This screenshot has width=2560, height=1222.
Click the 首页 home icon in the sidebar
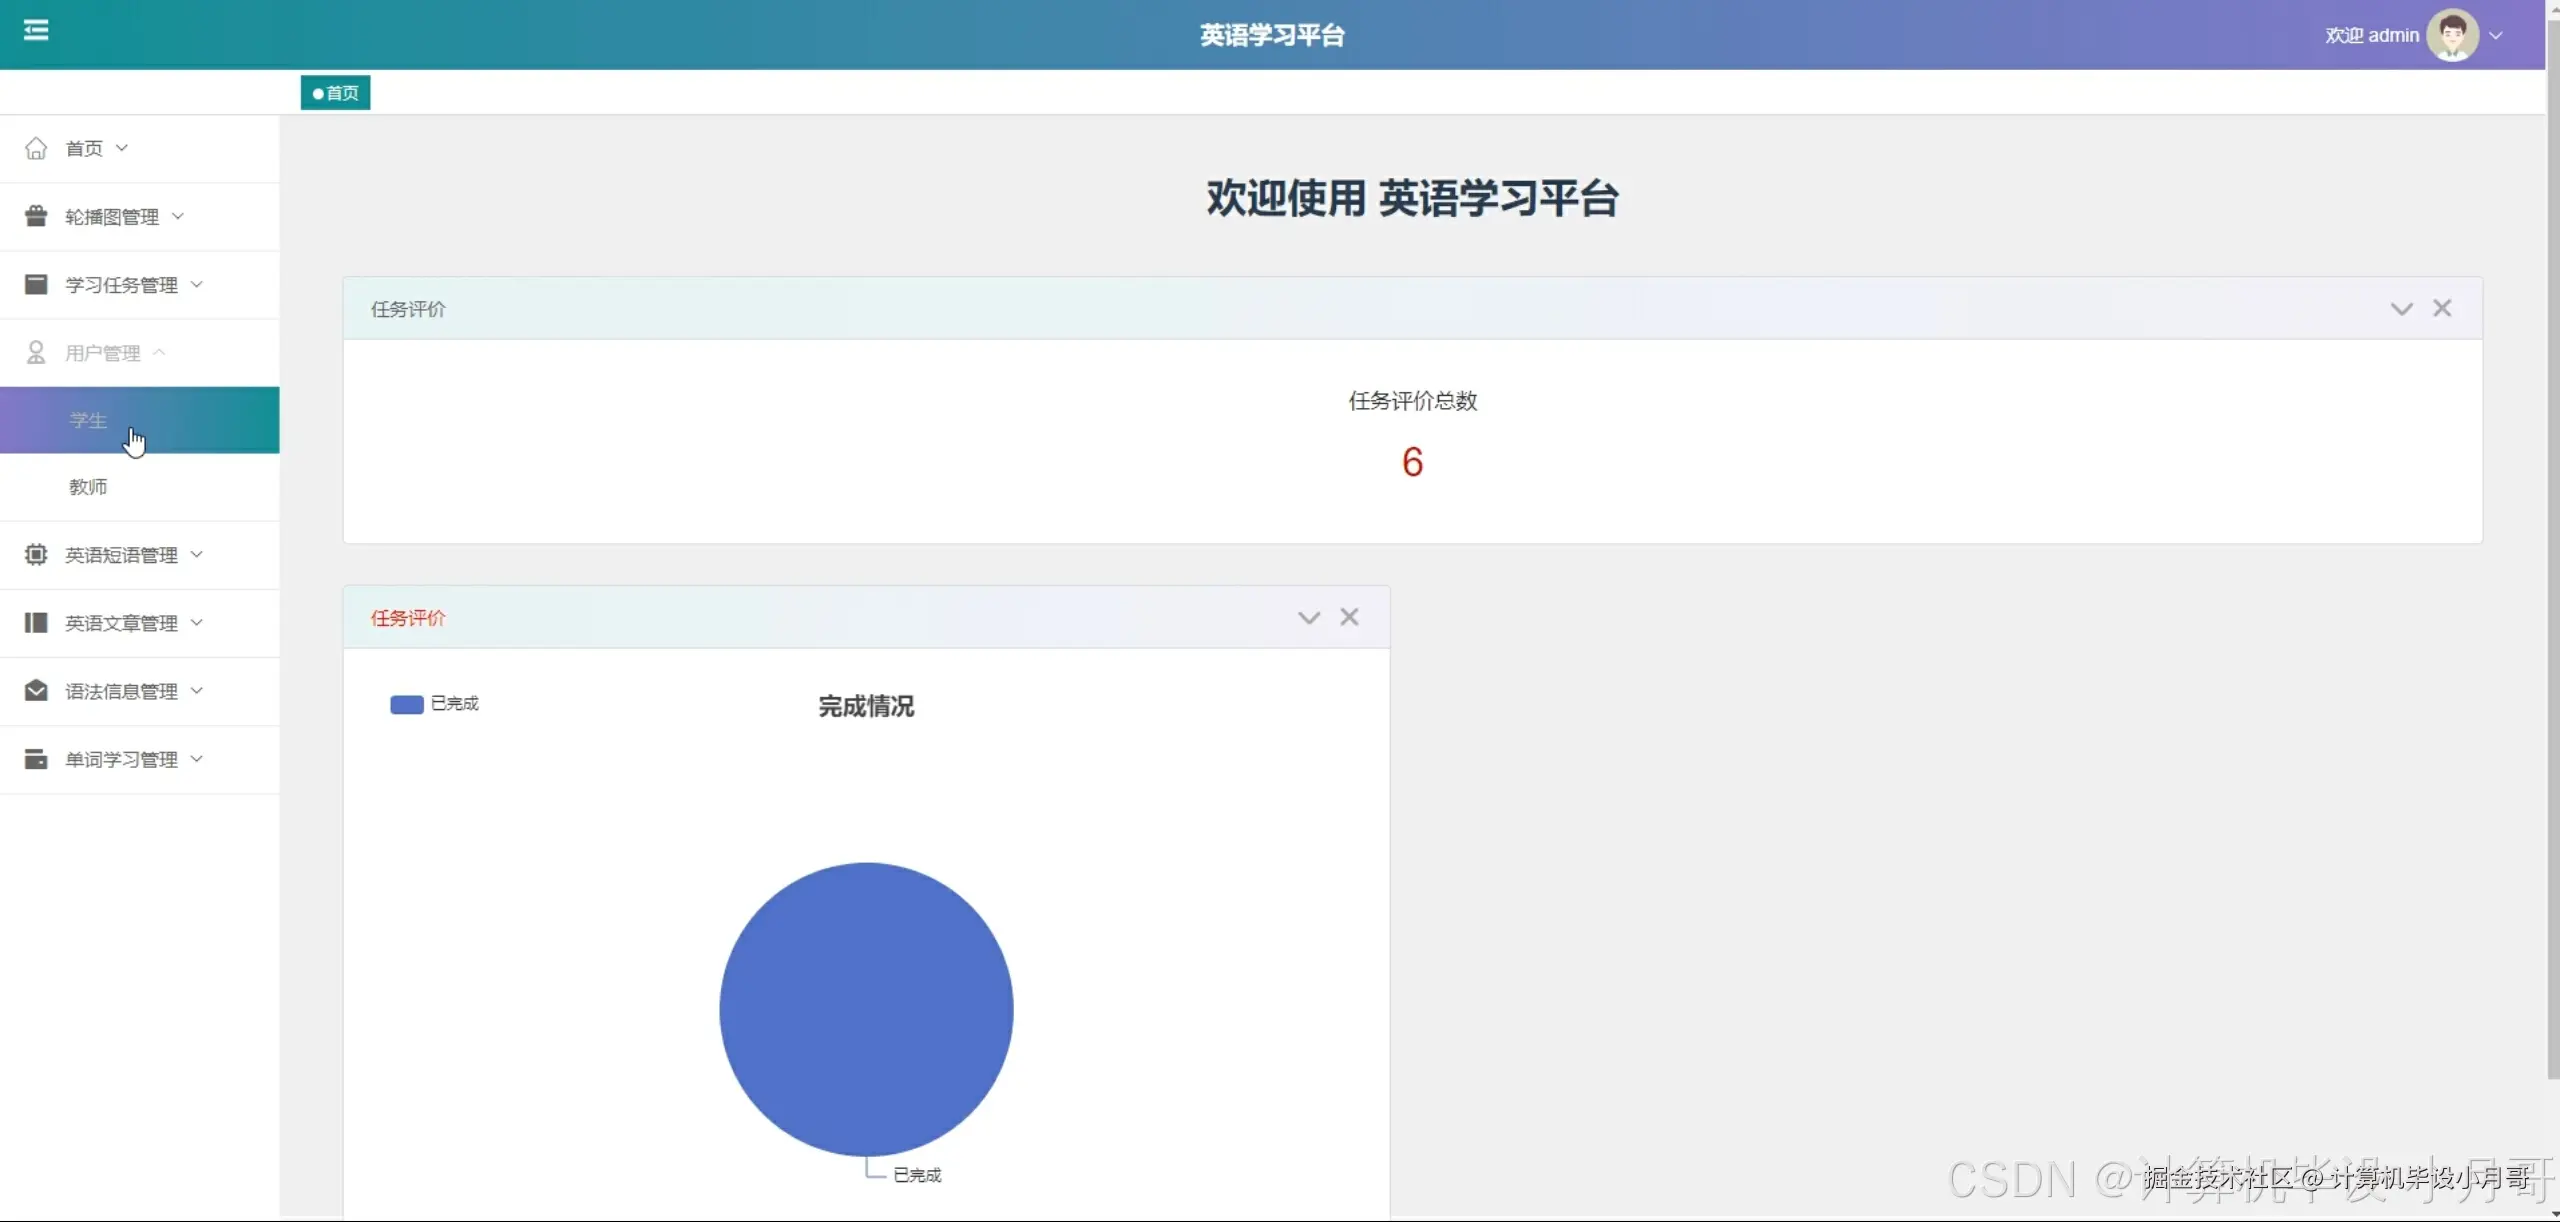pos(36,147)
